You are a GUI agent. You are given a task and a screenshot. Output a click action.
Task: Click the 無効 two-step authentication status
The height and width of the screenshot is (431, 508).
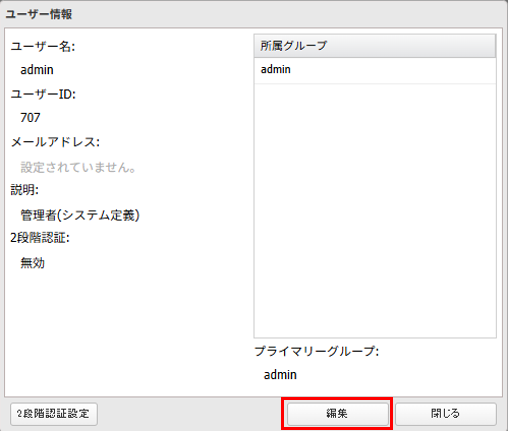point(33,263)
